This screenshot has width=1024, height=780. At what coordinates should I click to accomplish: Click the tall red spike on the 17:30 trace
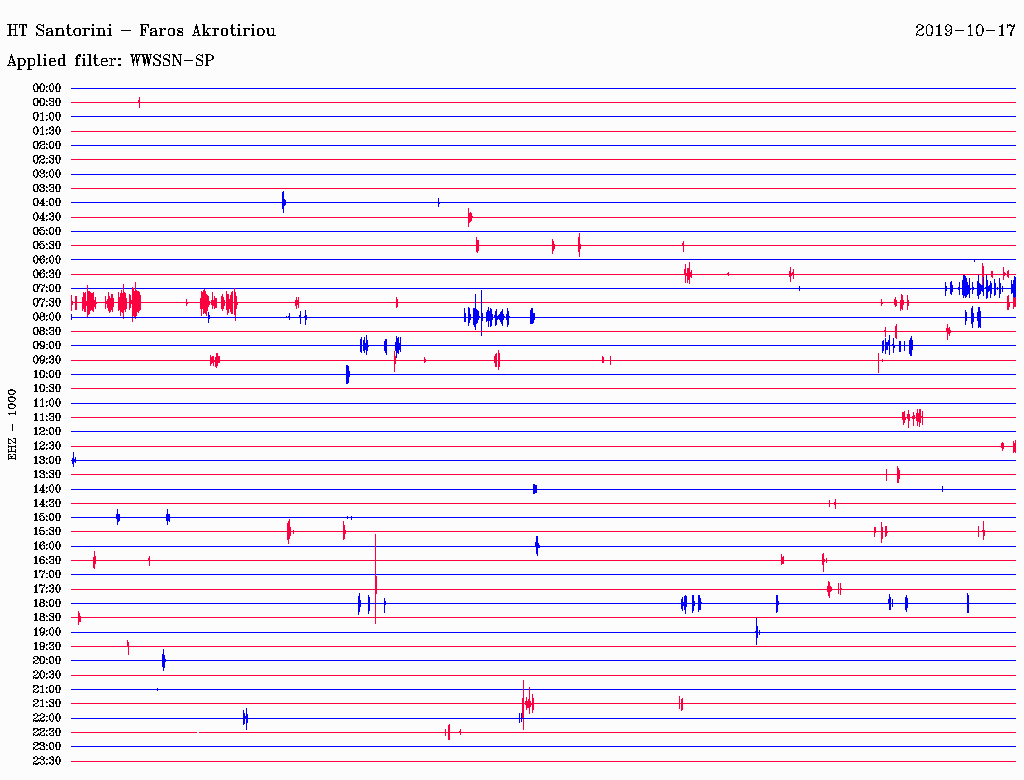pyautogui.click(x=376, y=579)
